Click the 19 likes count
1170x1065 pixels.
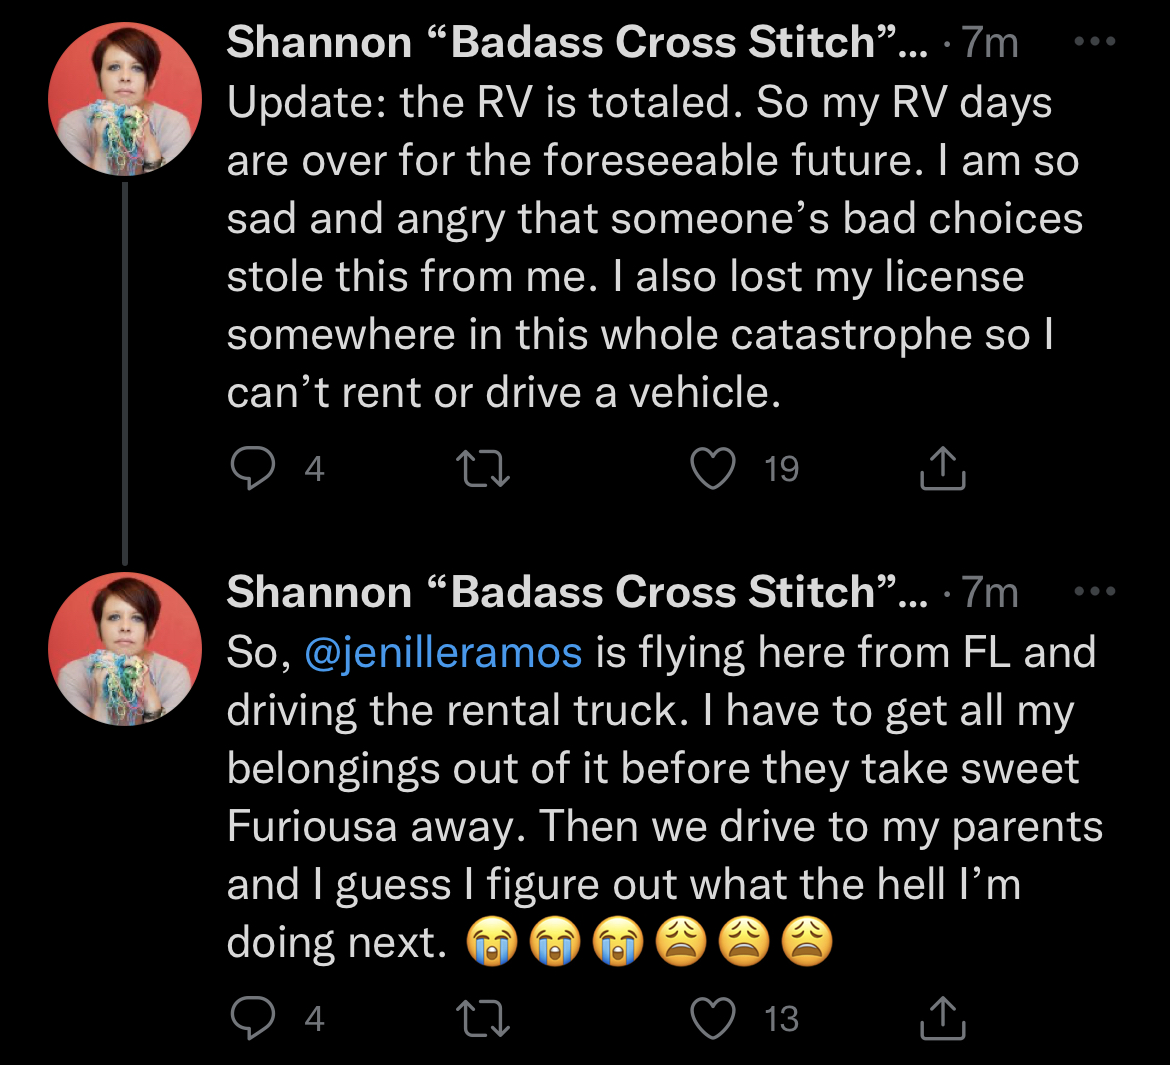pyautogui.click(x=781, y=468)
